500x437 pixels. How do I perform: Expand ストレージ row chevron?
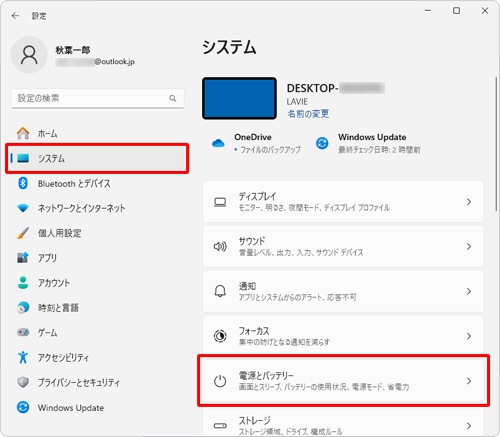(469, 426)
